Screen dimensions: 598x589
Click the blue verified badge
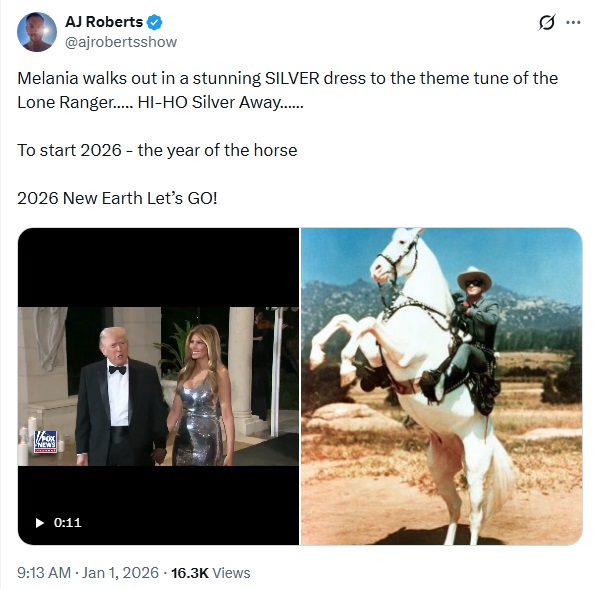[154, 22]
